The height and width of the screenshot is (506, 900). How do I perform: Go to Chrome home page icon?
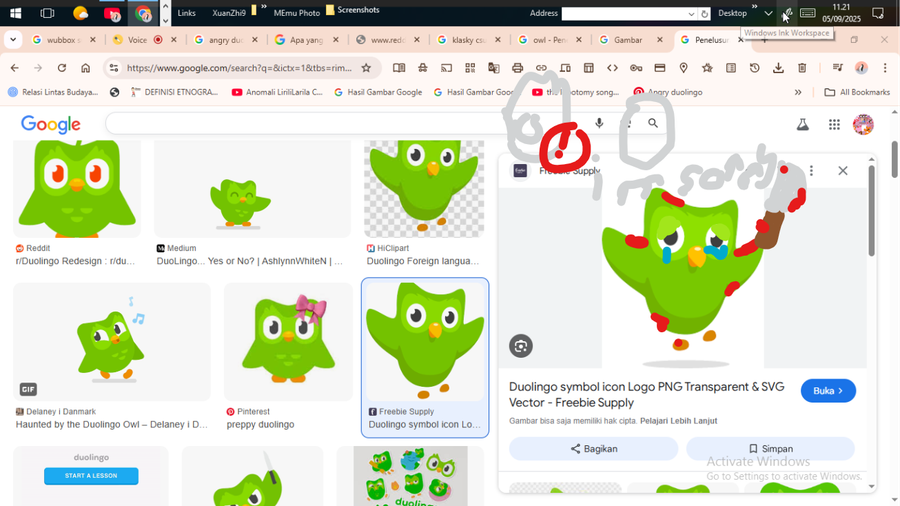86,68
